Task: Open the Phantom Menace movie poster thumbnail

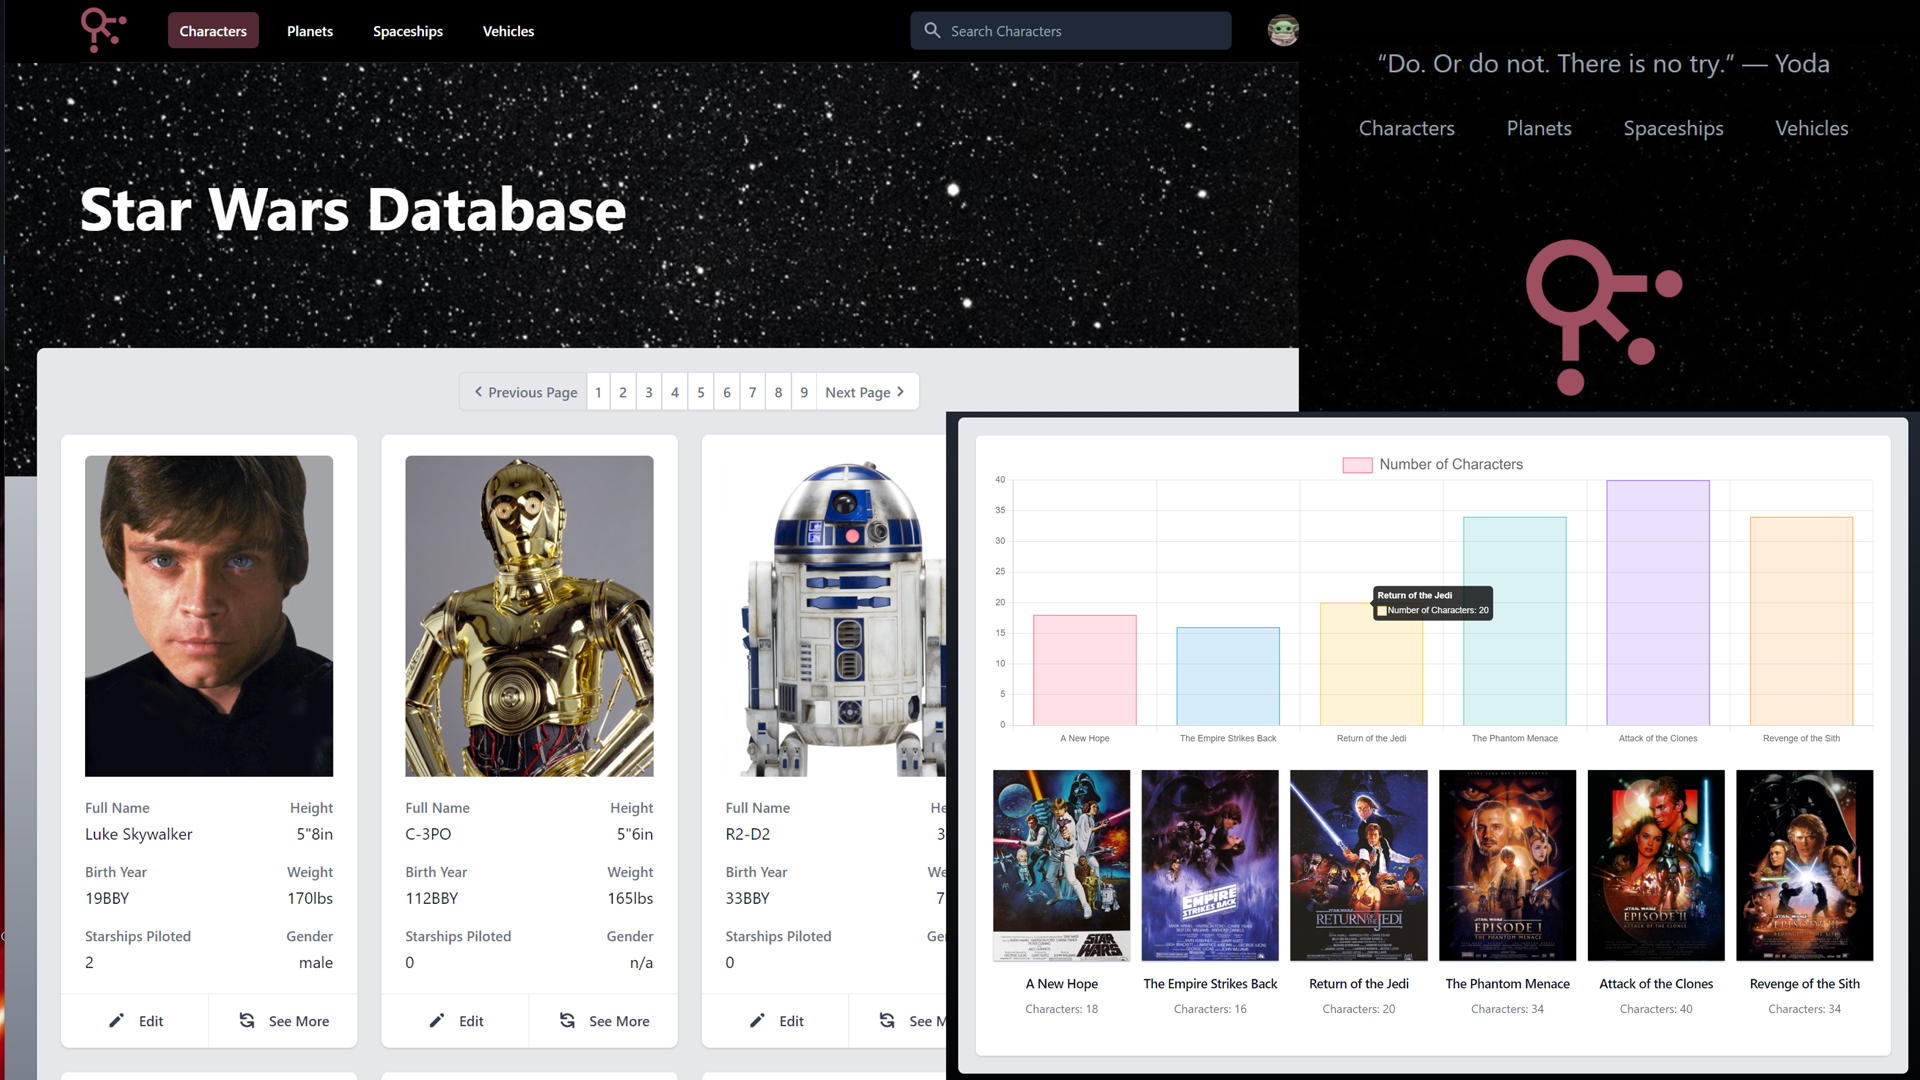Action: [x=1507, y=865]
